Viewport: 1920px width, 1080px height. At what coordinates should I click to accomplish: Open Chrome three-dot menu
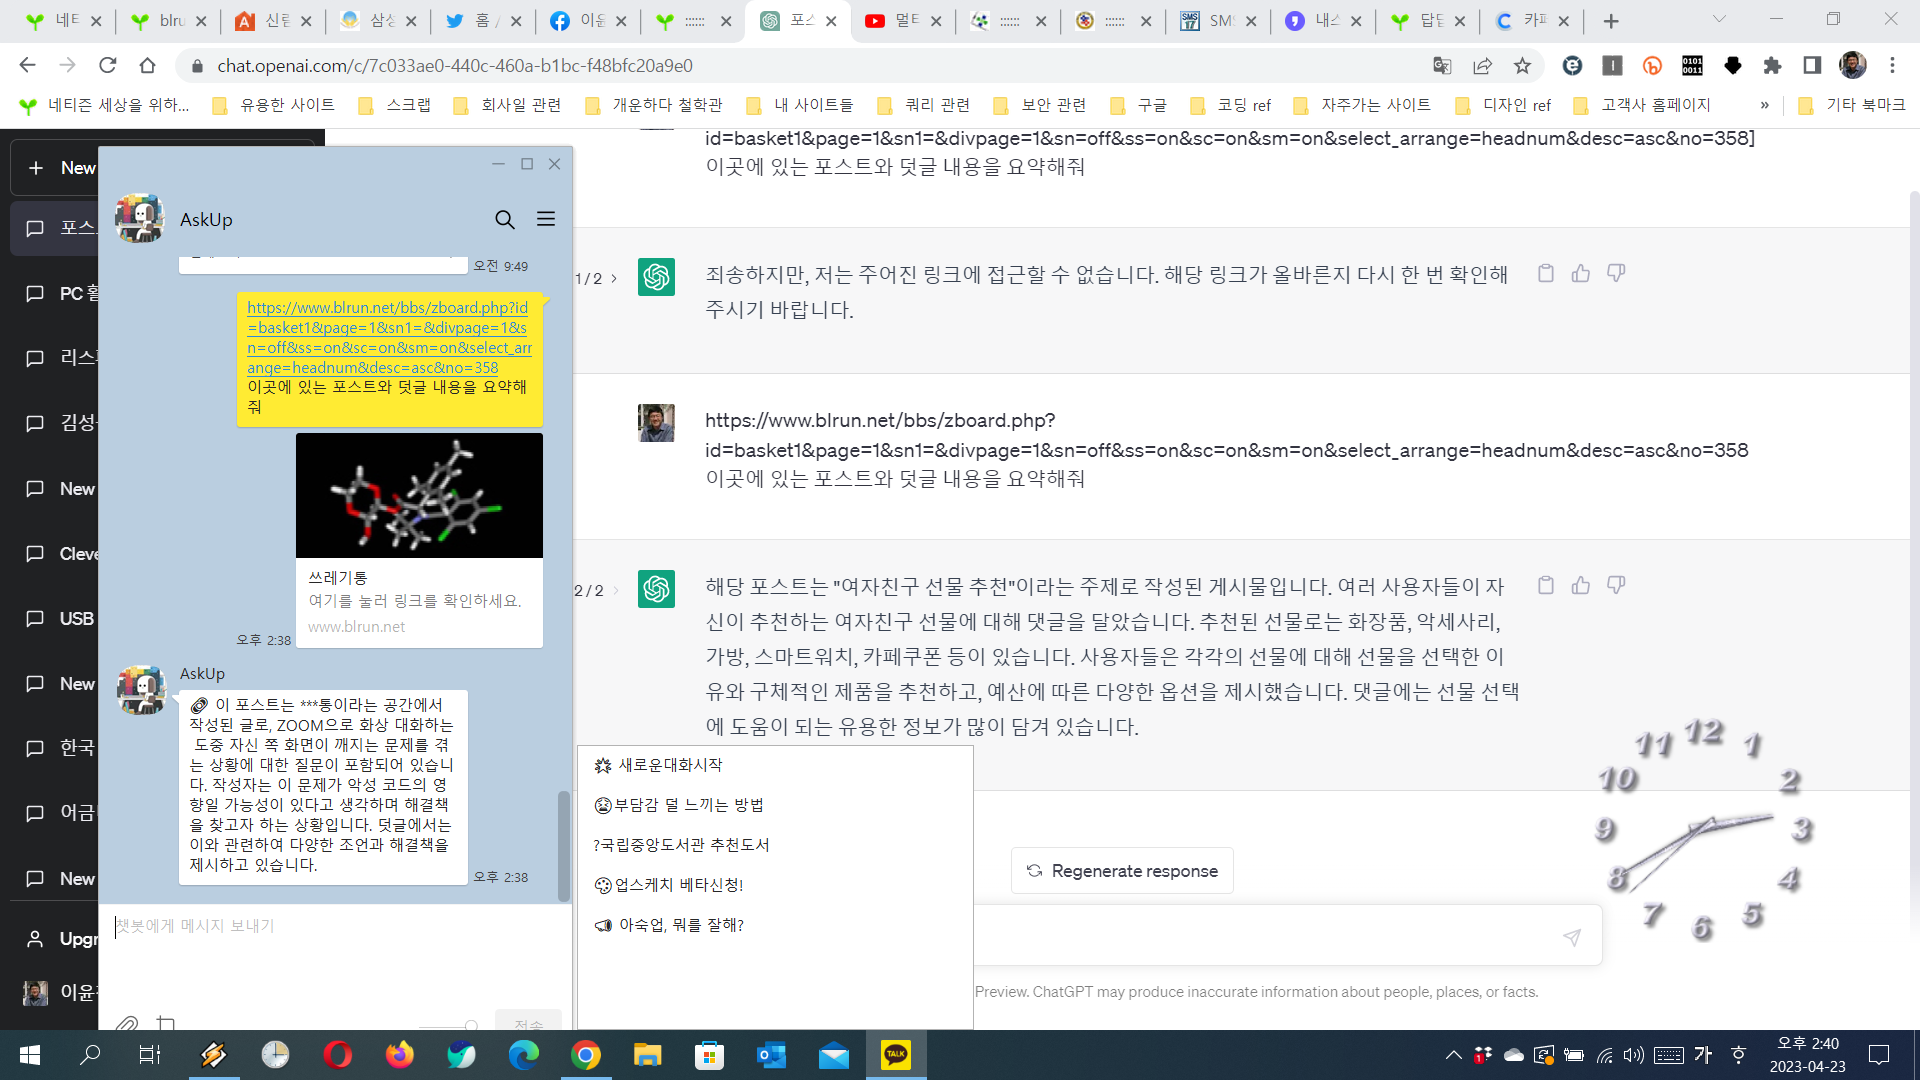[x=1892, y=65]
